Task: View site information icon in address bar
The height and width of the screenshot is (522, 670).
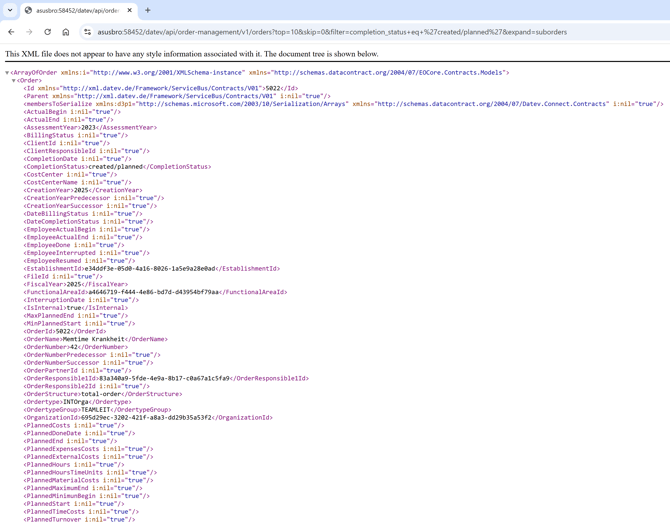Action: point(88,32)
